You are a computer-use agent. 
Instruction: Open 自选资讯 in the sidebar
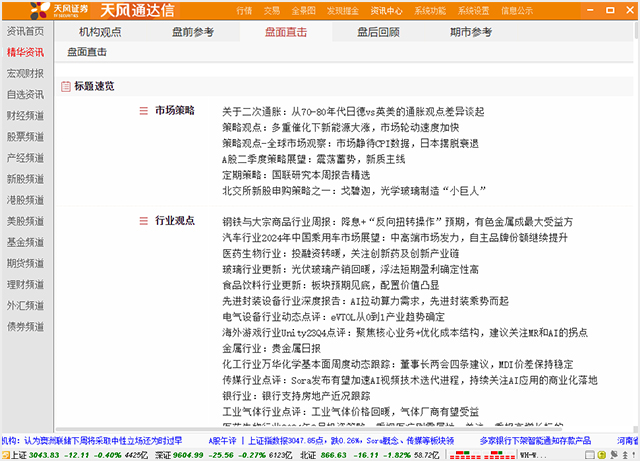25,95
